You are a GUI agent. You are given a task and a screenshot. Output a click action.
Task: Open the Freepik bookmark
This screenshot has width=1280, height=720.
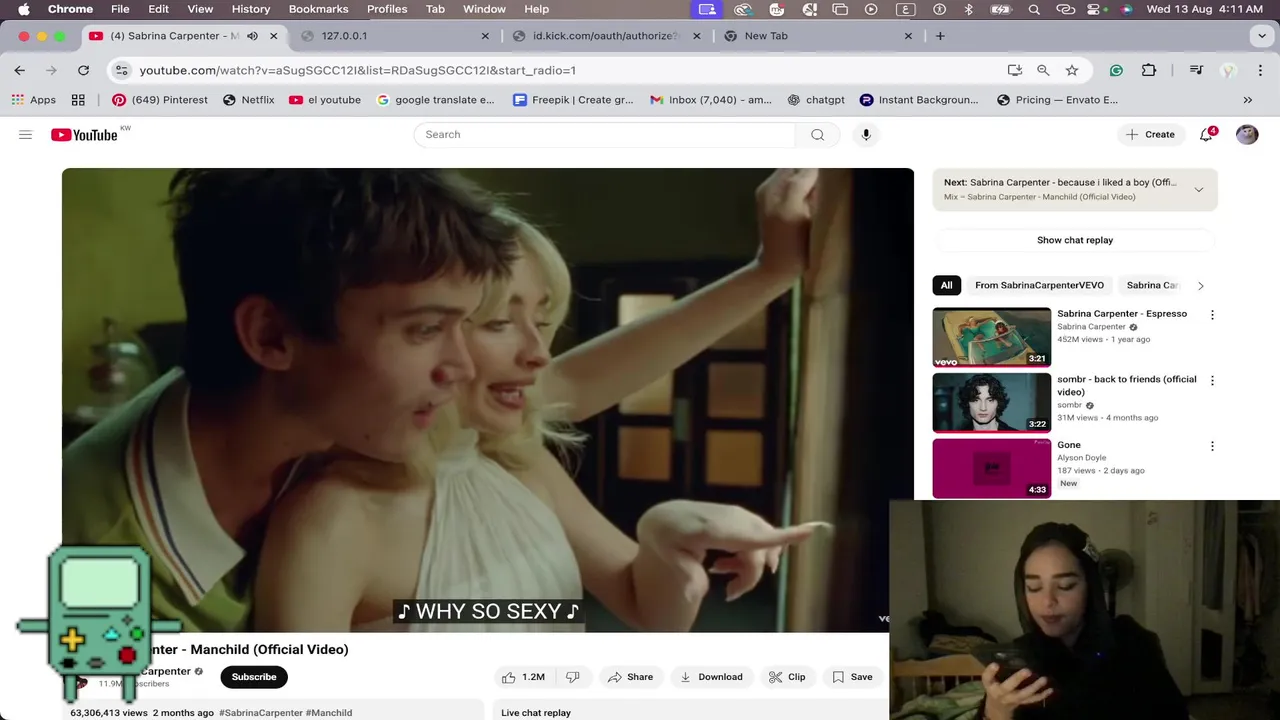[x=573, y=100]
